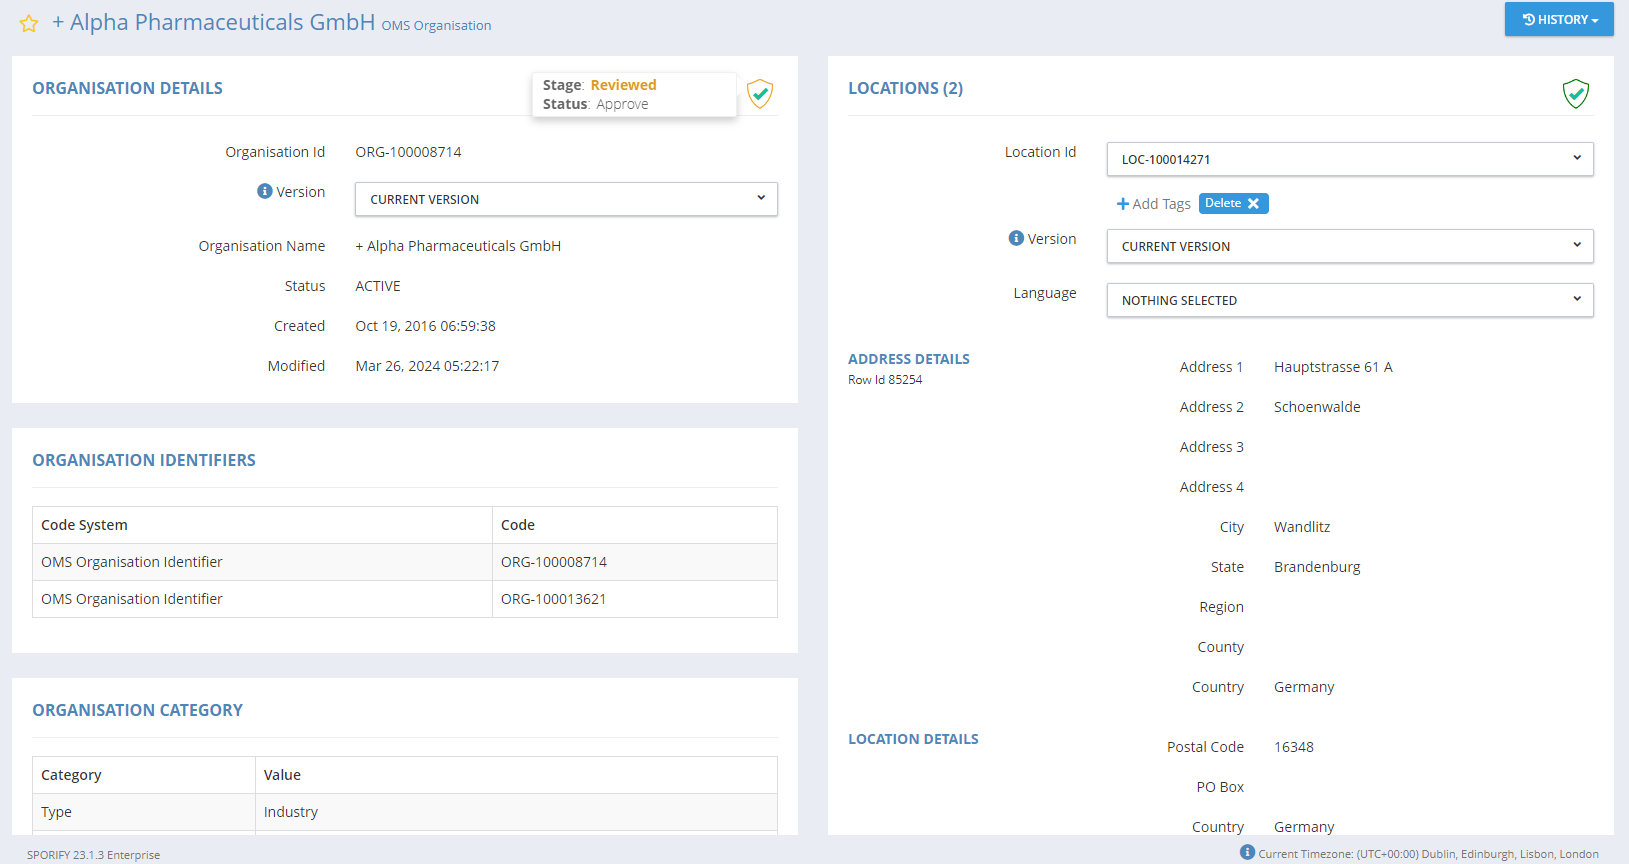
Task: Click the Delete button
Action: click(x=1223, y=203)
